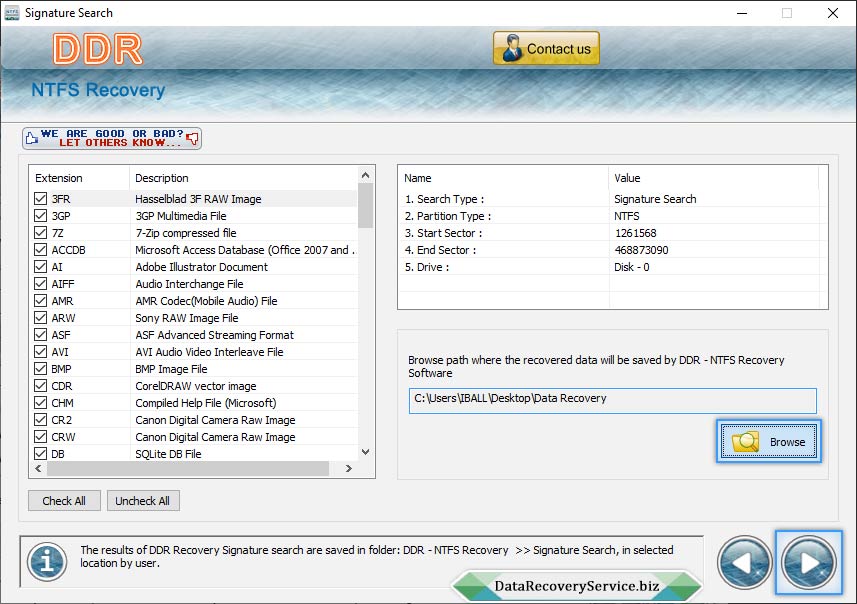Toggle the AIFF extension checkbox
This screenshot has width=857, height=604.
40,283
